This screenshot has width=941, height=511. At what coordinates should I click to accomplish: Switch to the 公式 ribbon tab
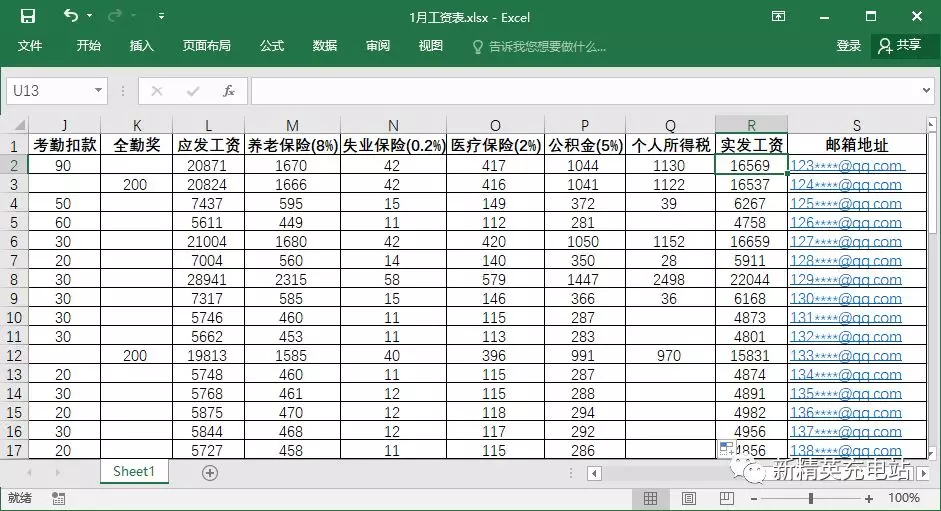[272, 46]
